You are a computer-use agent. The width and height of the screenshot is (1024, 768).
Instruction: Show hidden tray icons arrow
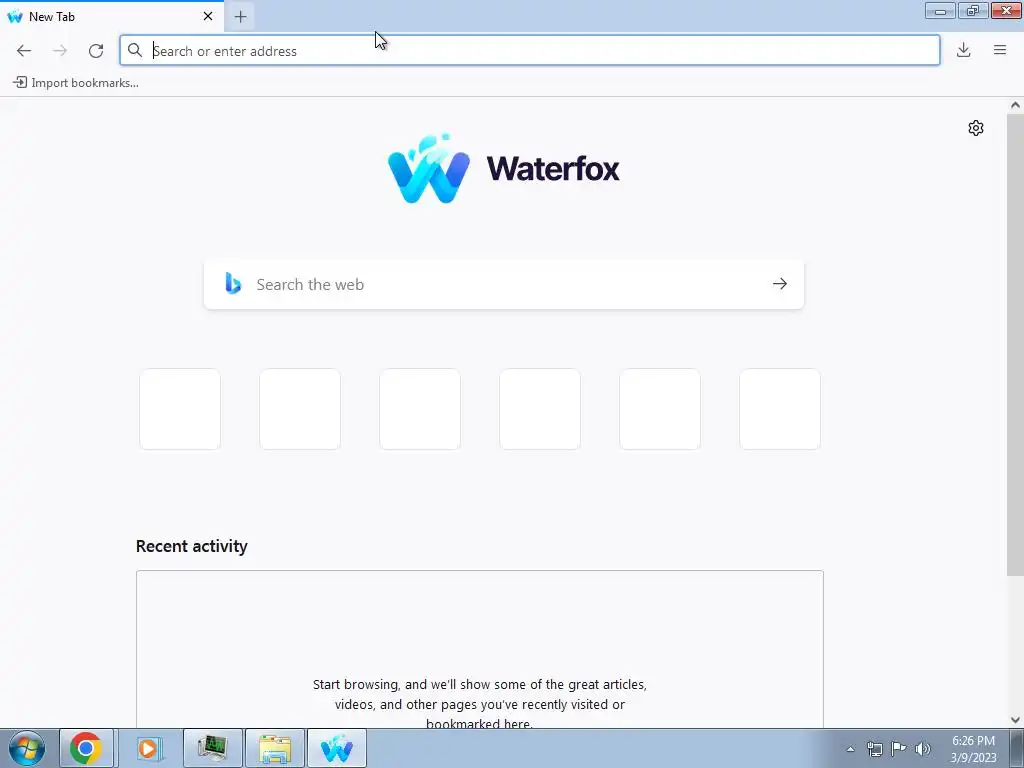coord(850,749)
